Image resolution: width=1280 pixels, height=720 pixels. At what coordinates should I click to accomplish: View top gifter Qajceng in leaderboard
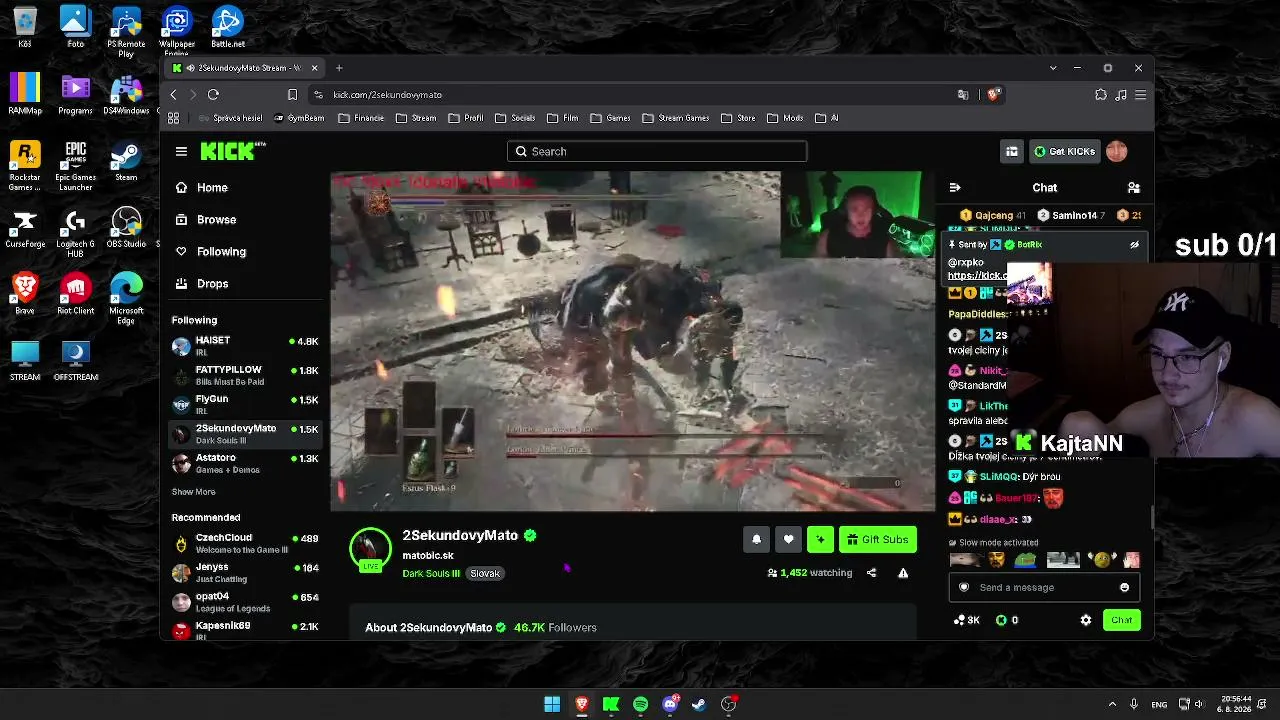coord(993,215)
